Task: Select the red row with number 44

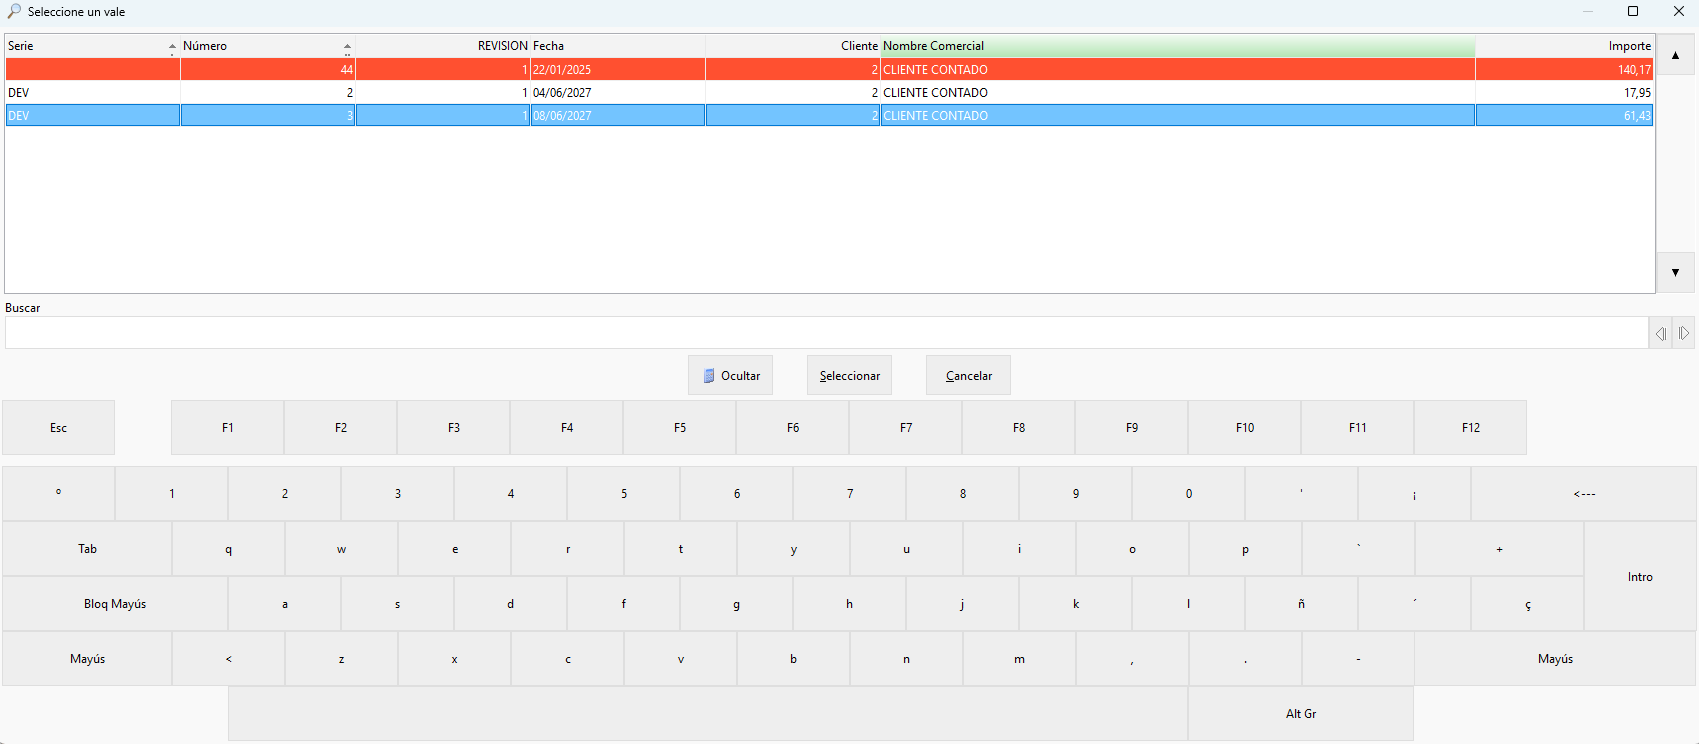Action: (x=829, y=69)
